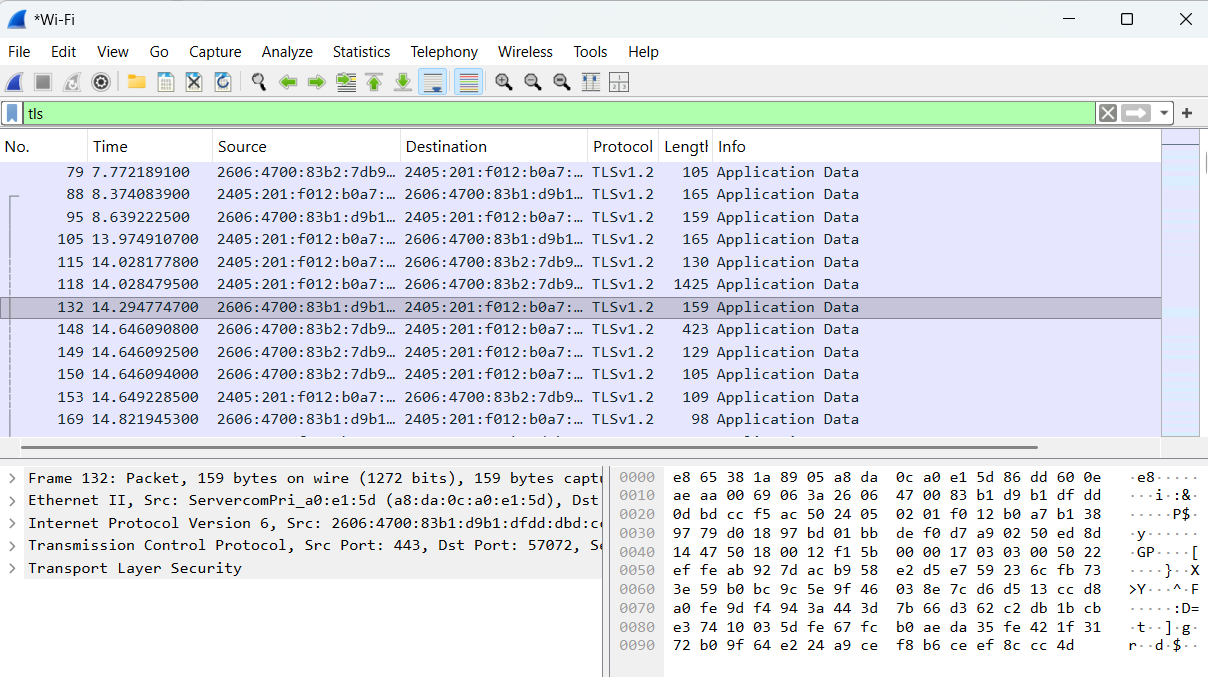Image resolution: width=1208 pixels, height=677 pixels.
Task: Clear the tls display filter
Action: coord(1107,113)
